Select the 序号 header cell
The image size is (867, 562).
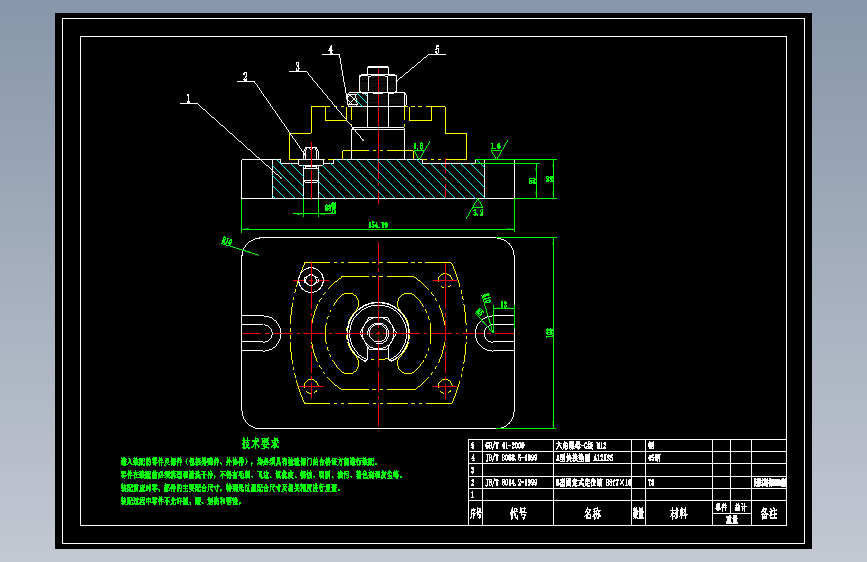coord(476,513)
